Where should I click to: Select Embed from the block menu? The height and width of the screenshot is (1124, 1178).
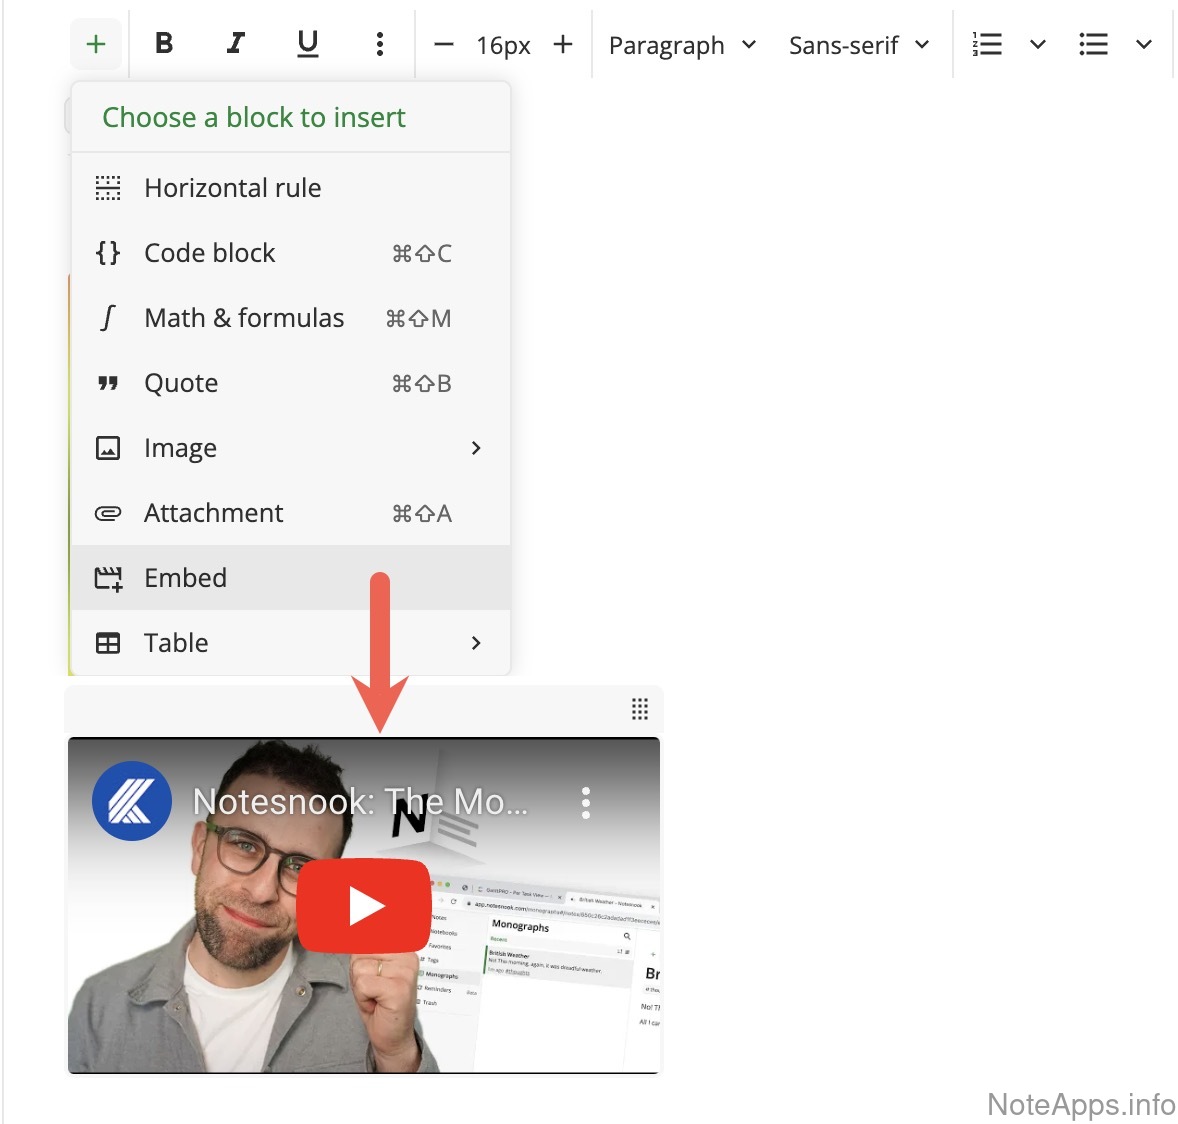point(186,578)
